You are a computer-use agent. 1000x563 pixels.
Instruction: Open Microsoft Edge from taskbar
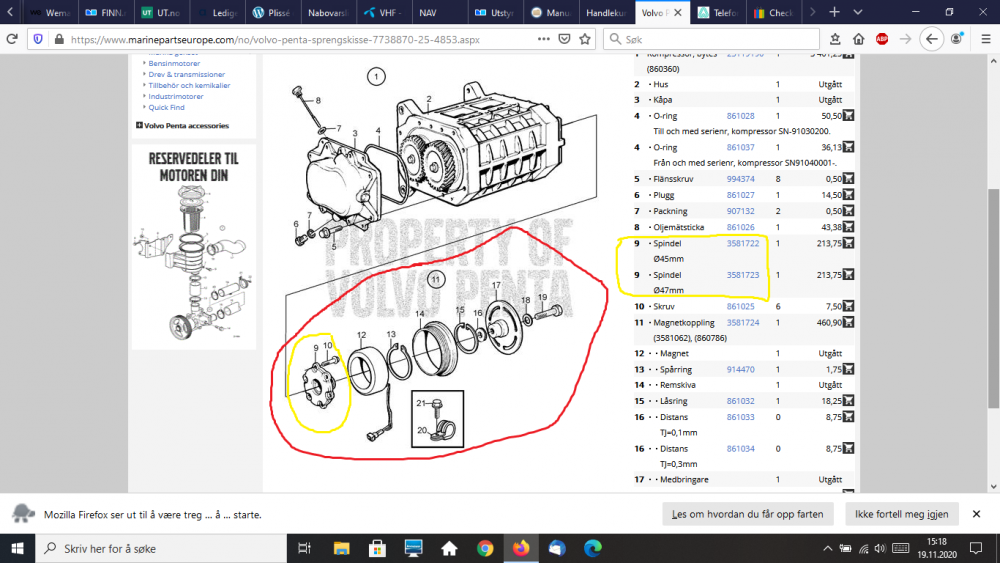(x=592, y=548)
